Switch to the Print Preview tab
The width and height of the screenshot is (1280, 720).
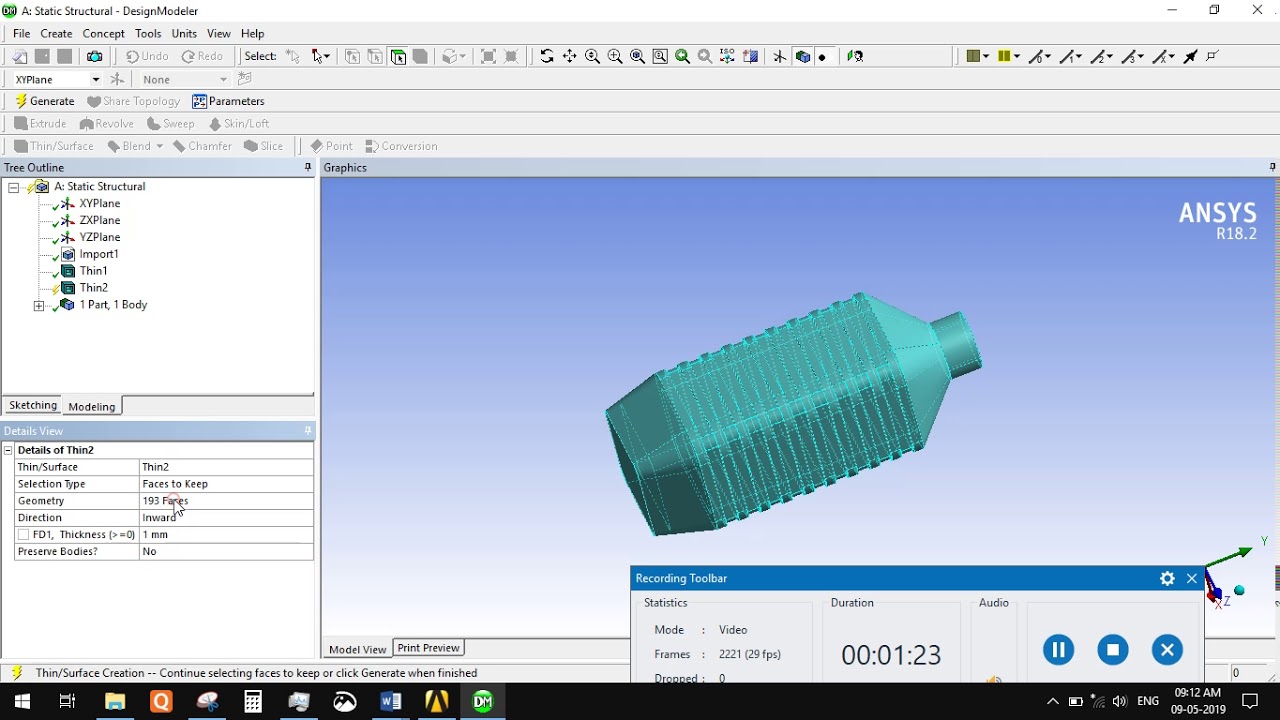coord(428,648)
